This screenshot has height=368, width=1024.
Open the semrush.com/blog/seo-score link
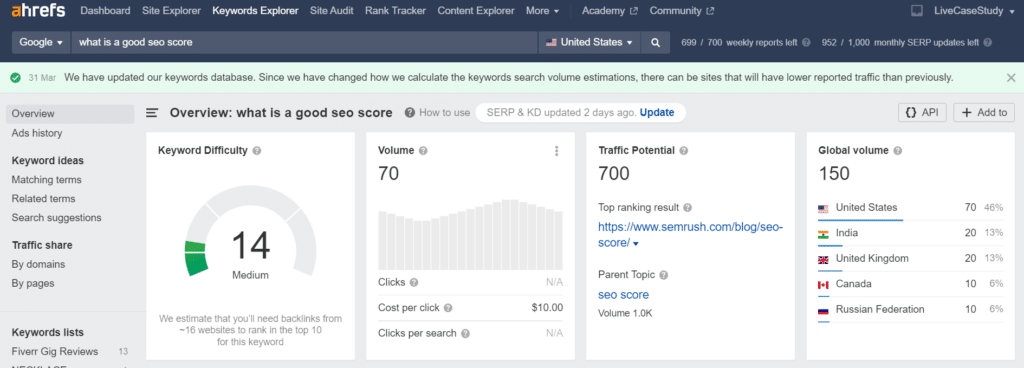[x=690, y=235]
